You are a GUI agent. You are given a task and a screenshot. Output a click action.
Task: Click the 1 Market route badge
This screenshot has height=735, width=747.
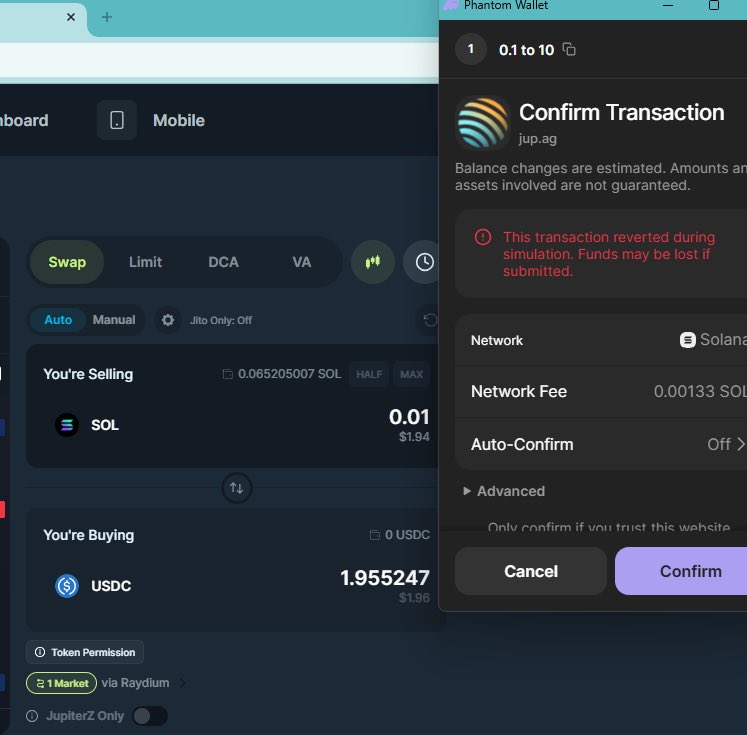pyautogui.click(x=61, y=683)
